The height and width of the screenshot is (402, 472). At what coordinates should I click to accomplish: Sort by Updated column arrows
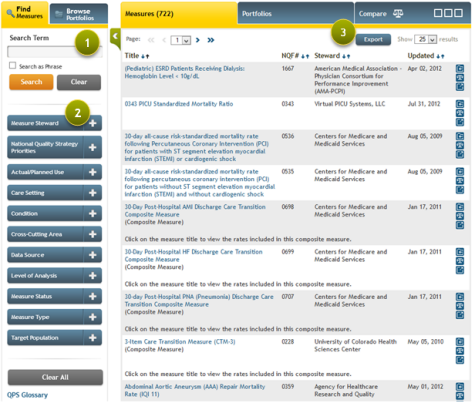pyautogui.click(x=440, y=56)
